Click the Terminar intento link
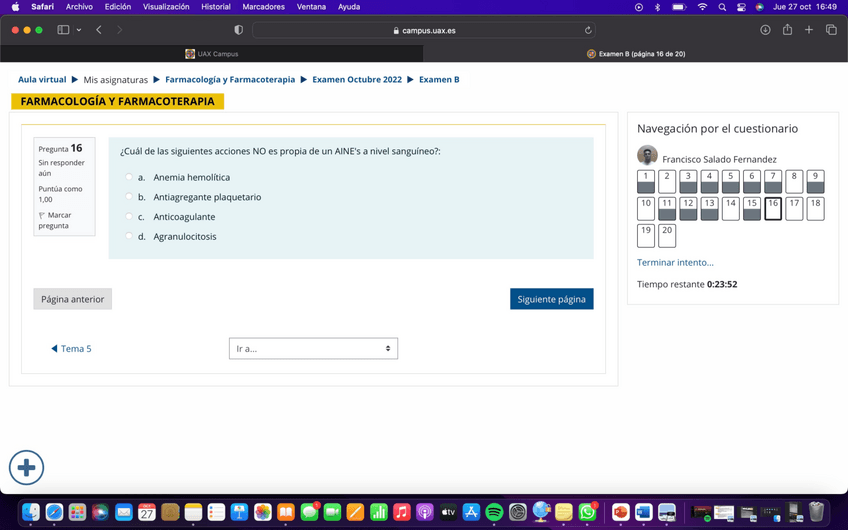This screenshot has height=530, width=848. point(675,262)
